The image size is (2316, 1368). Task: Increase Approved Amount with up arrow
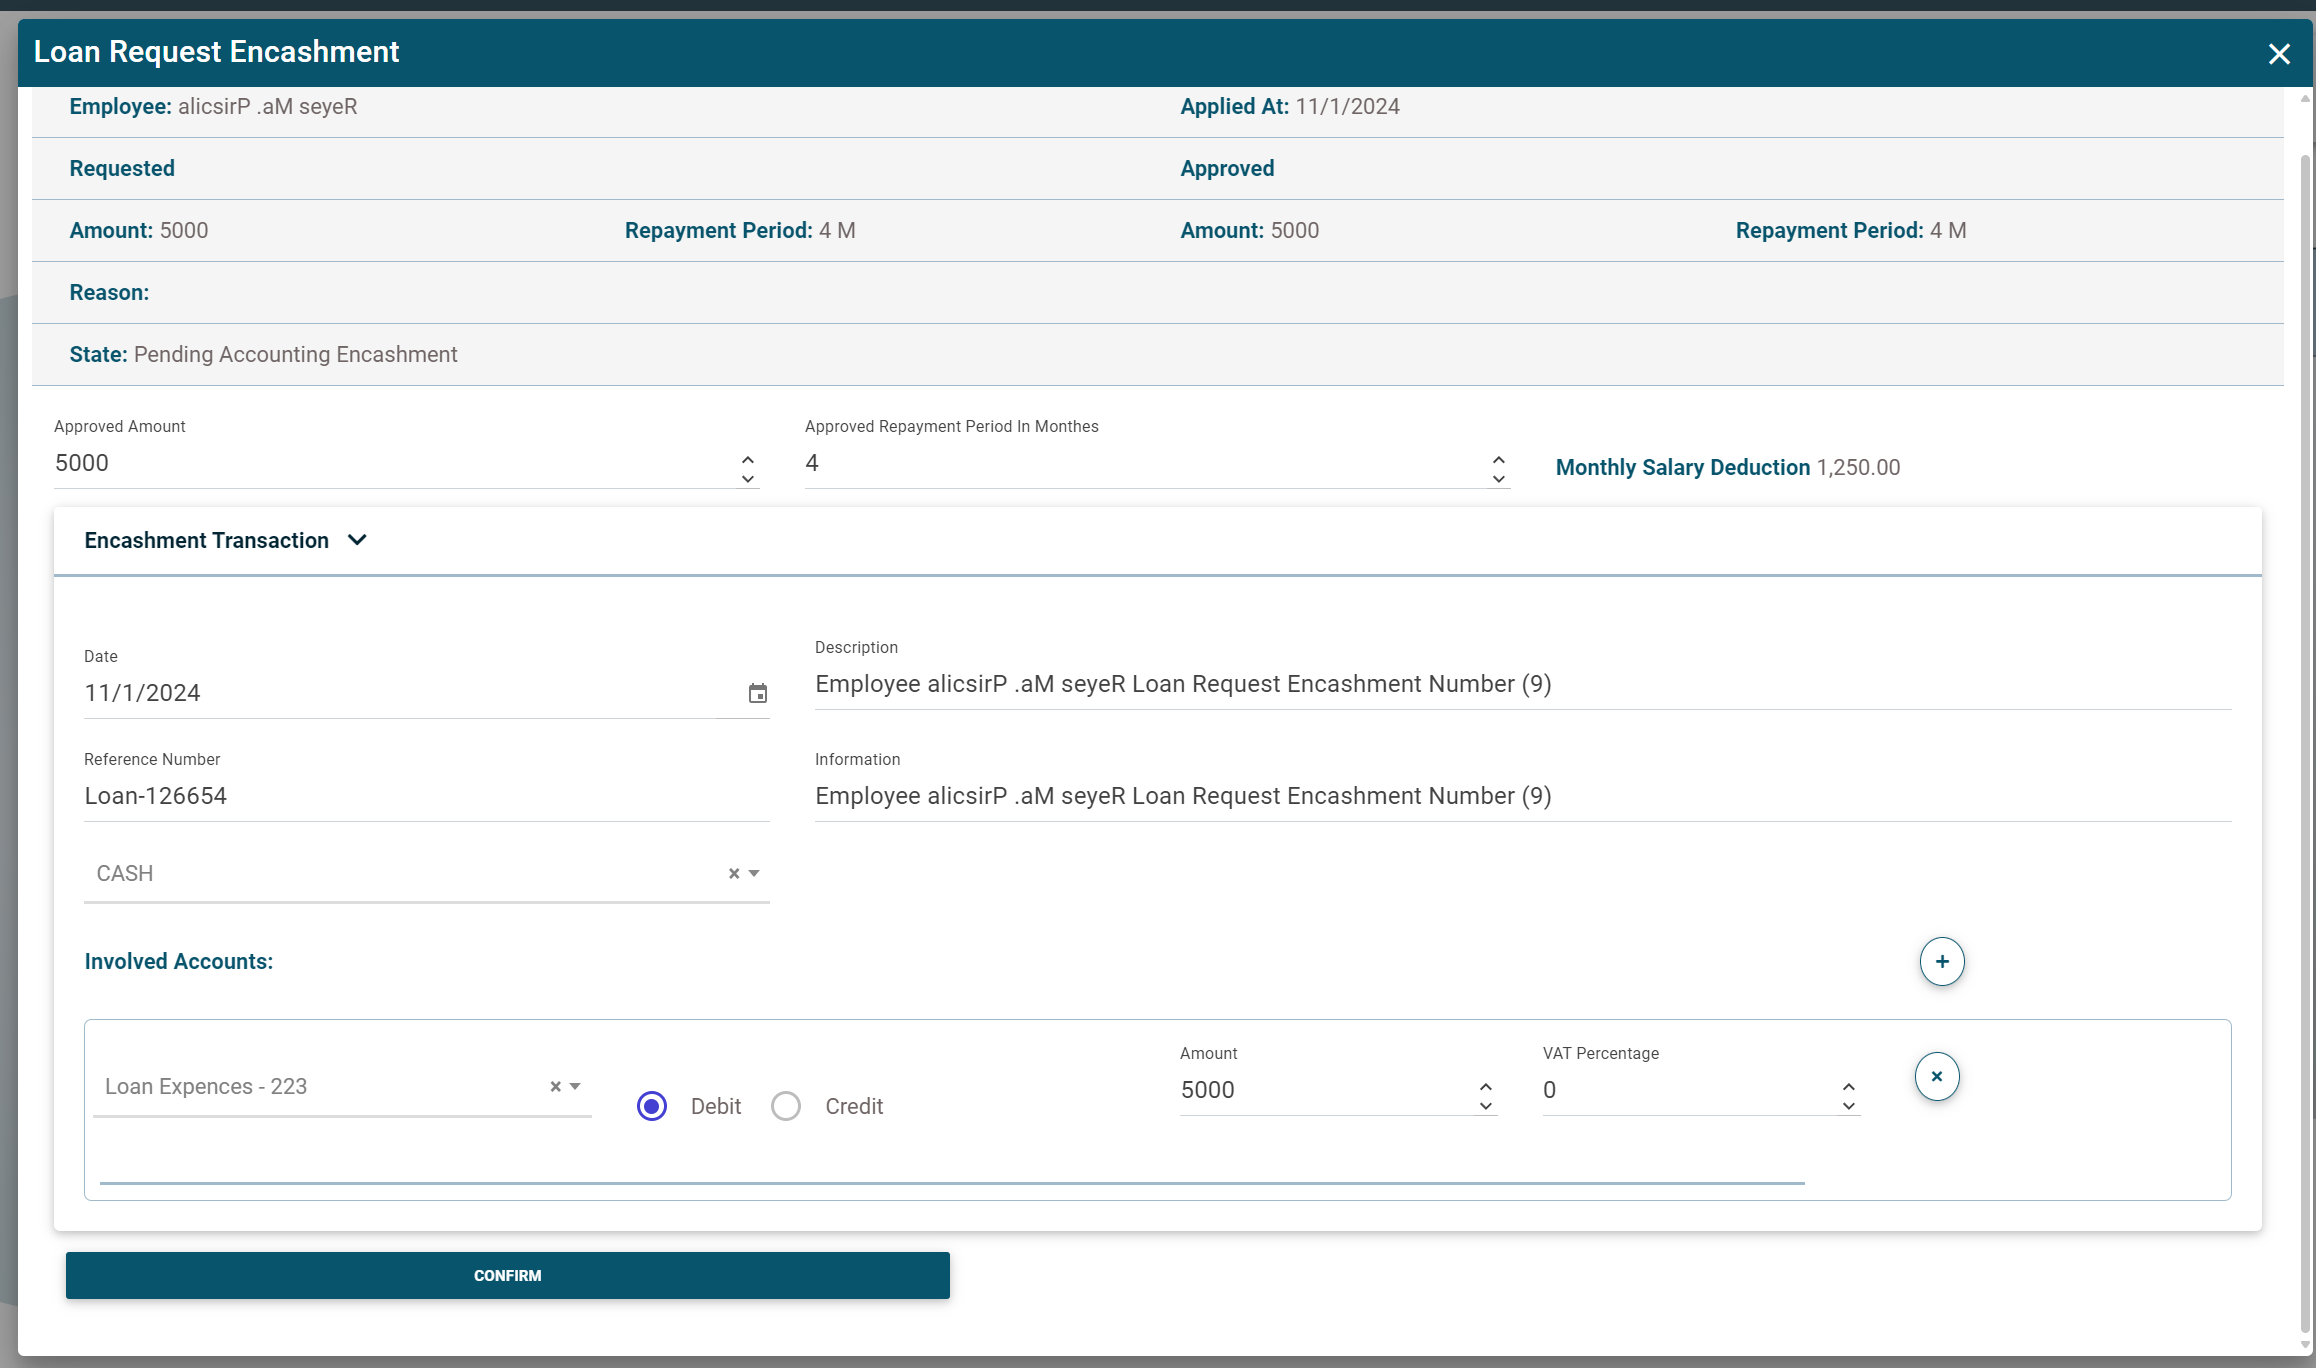click(x=748, y=458)
